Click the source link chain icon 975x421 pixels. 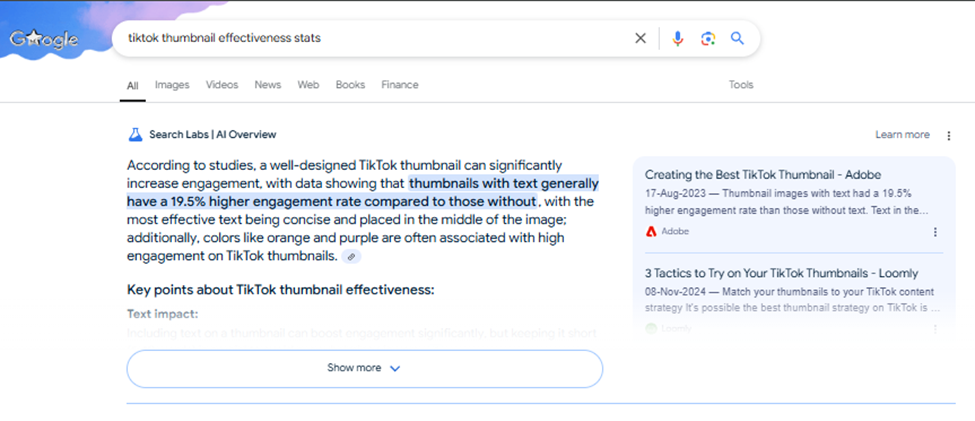(x=351, y=257)
